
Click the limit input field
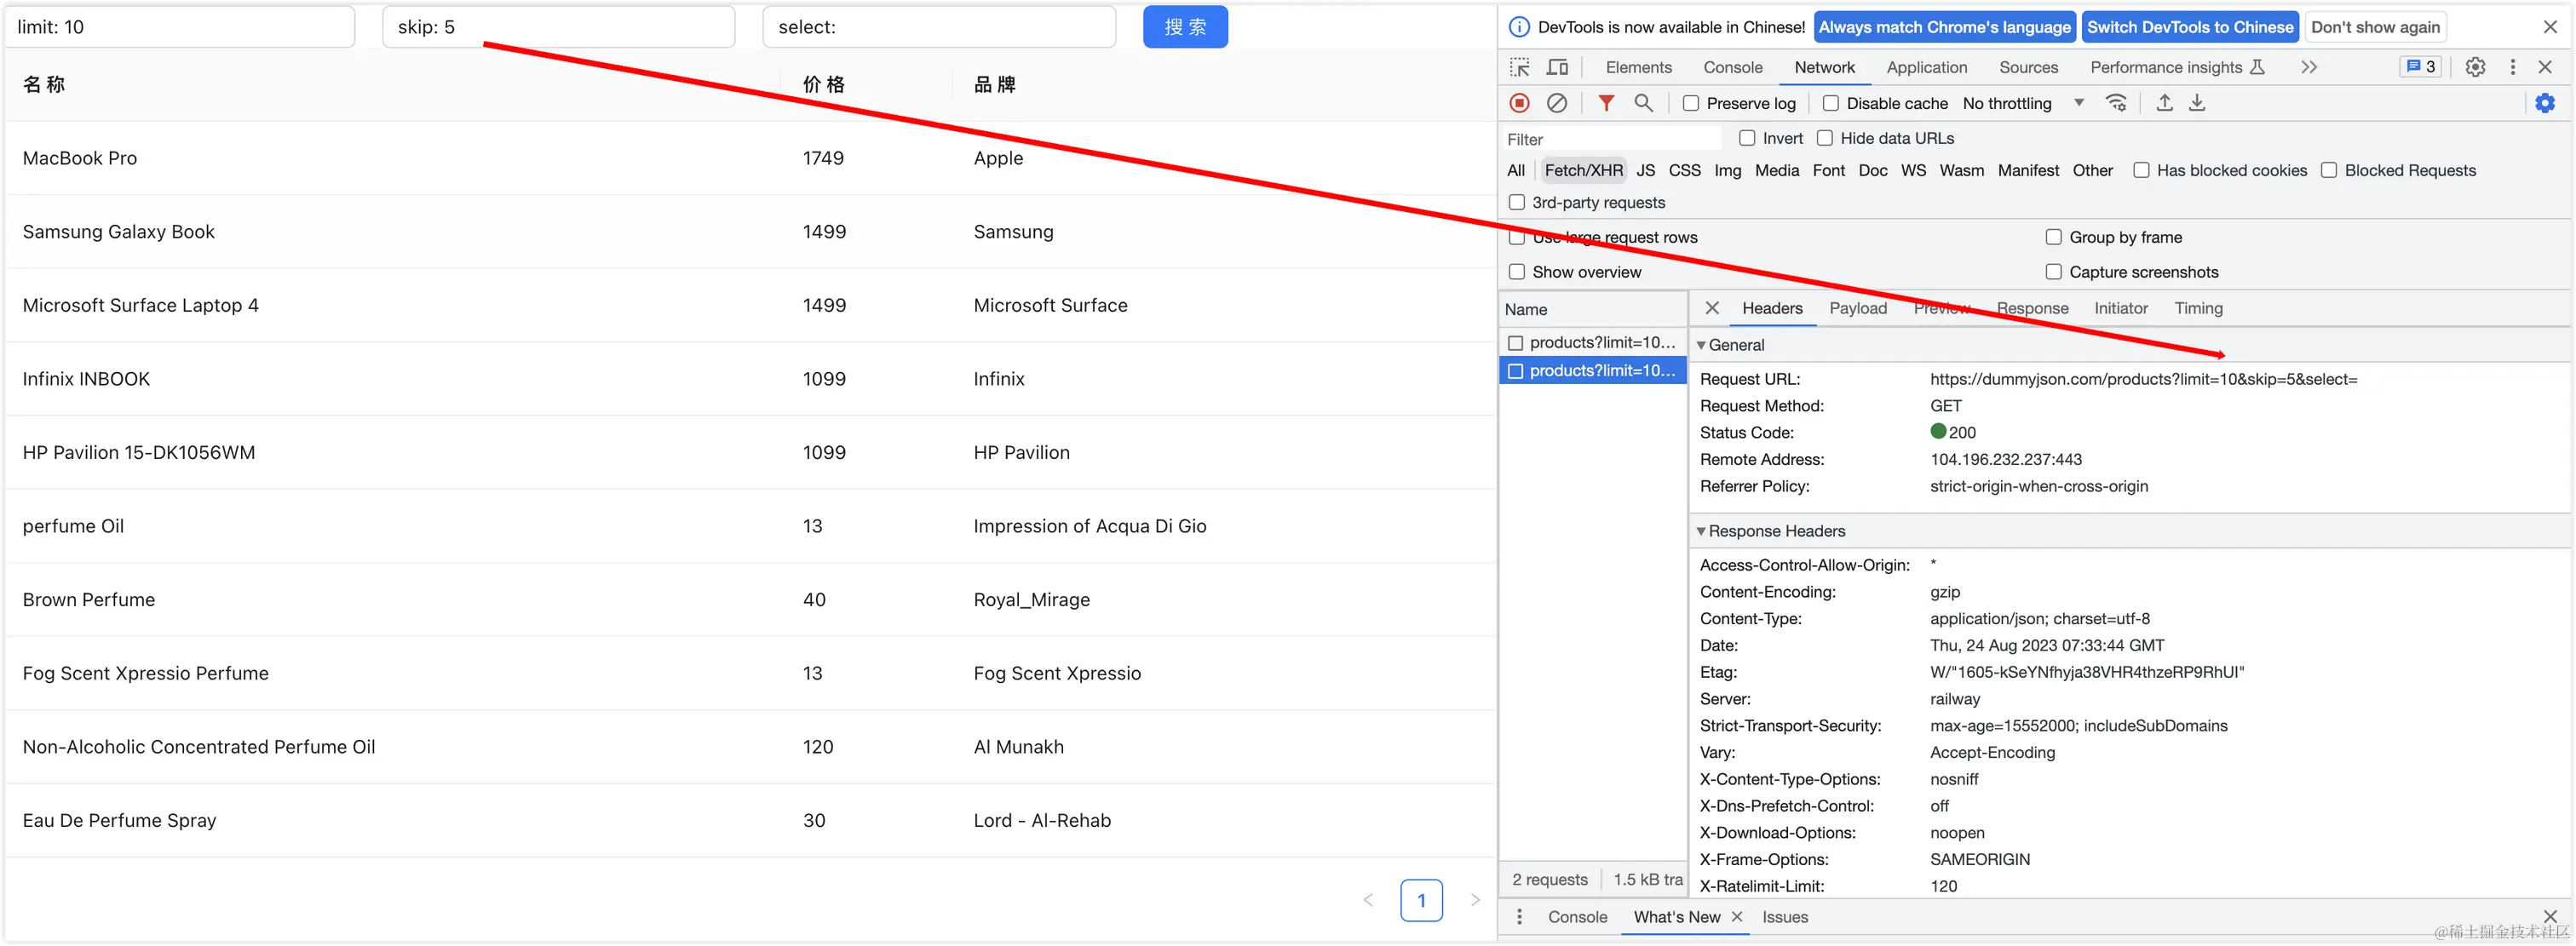[x=180, y=27]
